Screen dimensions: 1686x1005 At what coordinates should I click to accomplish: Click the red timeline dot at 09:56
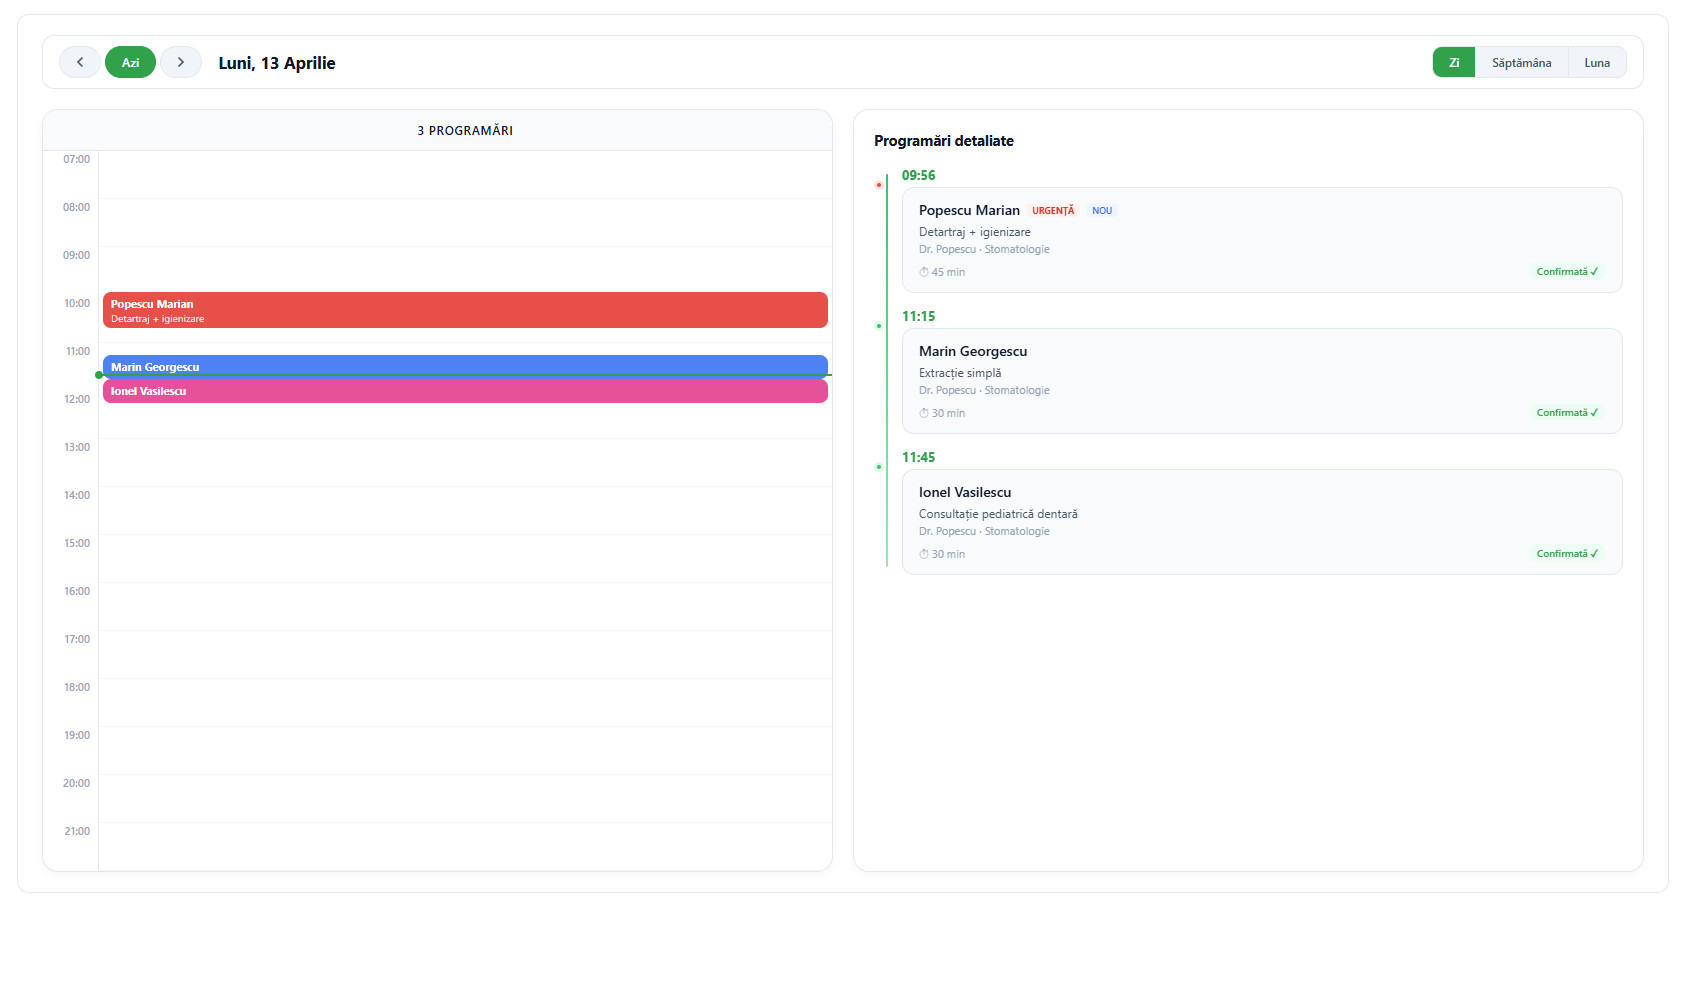pos(879,185)
